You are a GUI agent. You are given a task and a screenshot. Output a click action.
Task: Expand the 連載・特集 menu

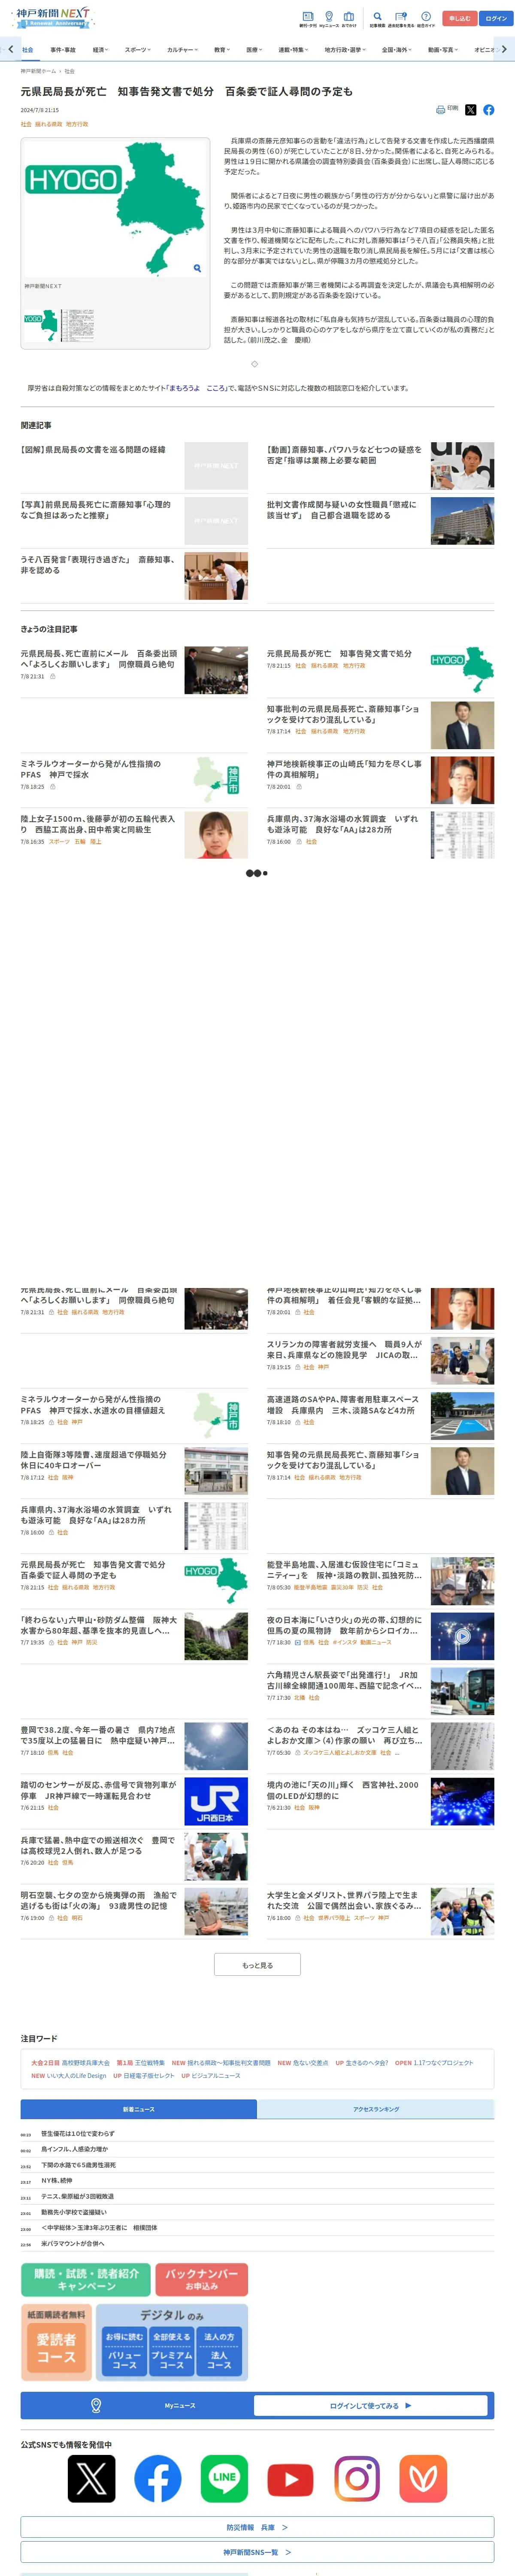tap(293, 49)
